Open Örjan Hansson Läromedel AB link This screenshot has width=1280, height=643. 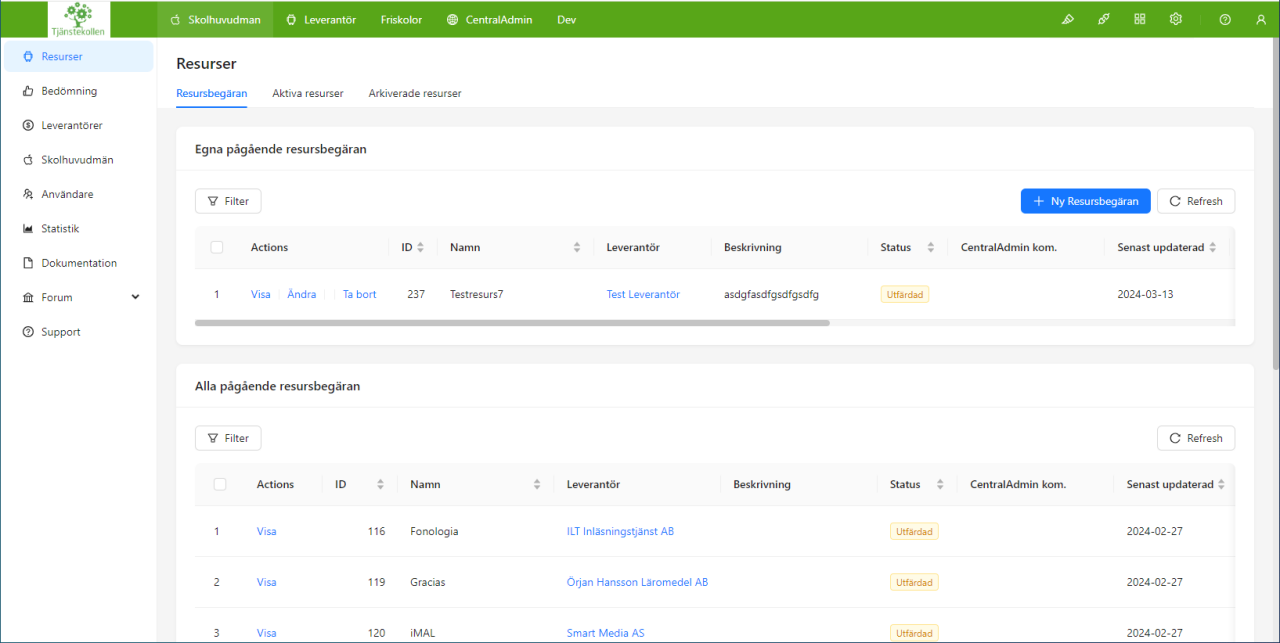637,582
